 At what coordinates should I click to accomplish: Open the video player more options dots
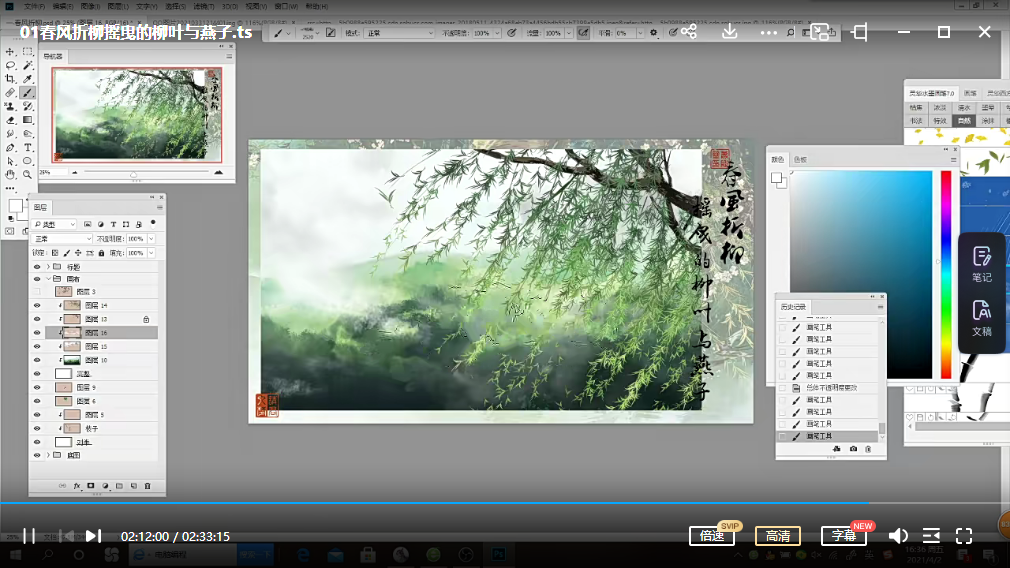[768, 32]
